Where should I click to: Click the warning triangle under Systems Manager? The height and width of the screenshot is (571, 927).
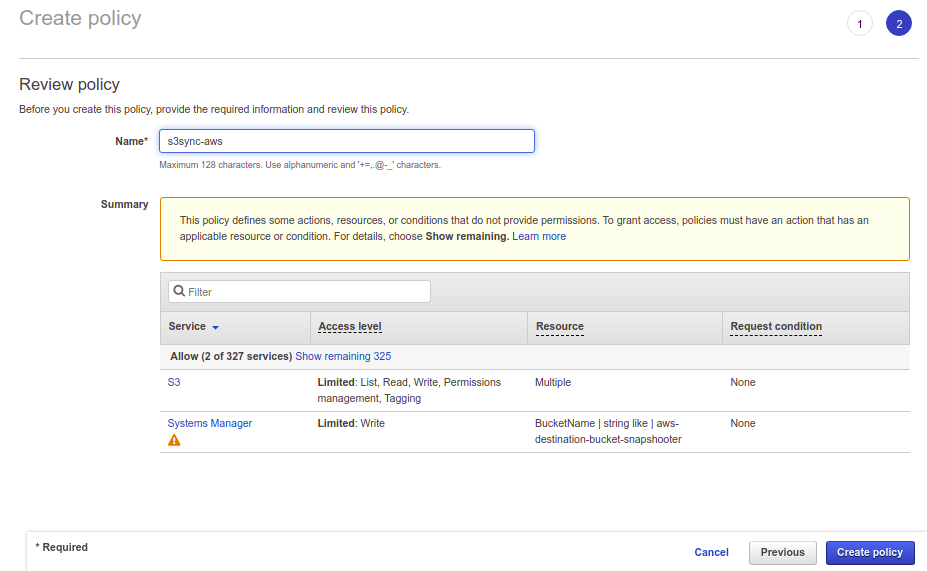[174, 440]
